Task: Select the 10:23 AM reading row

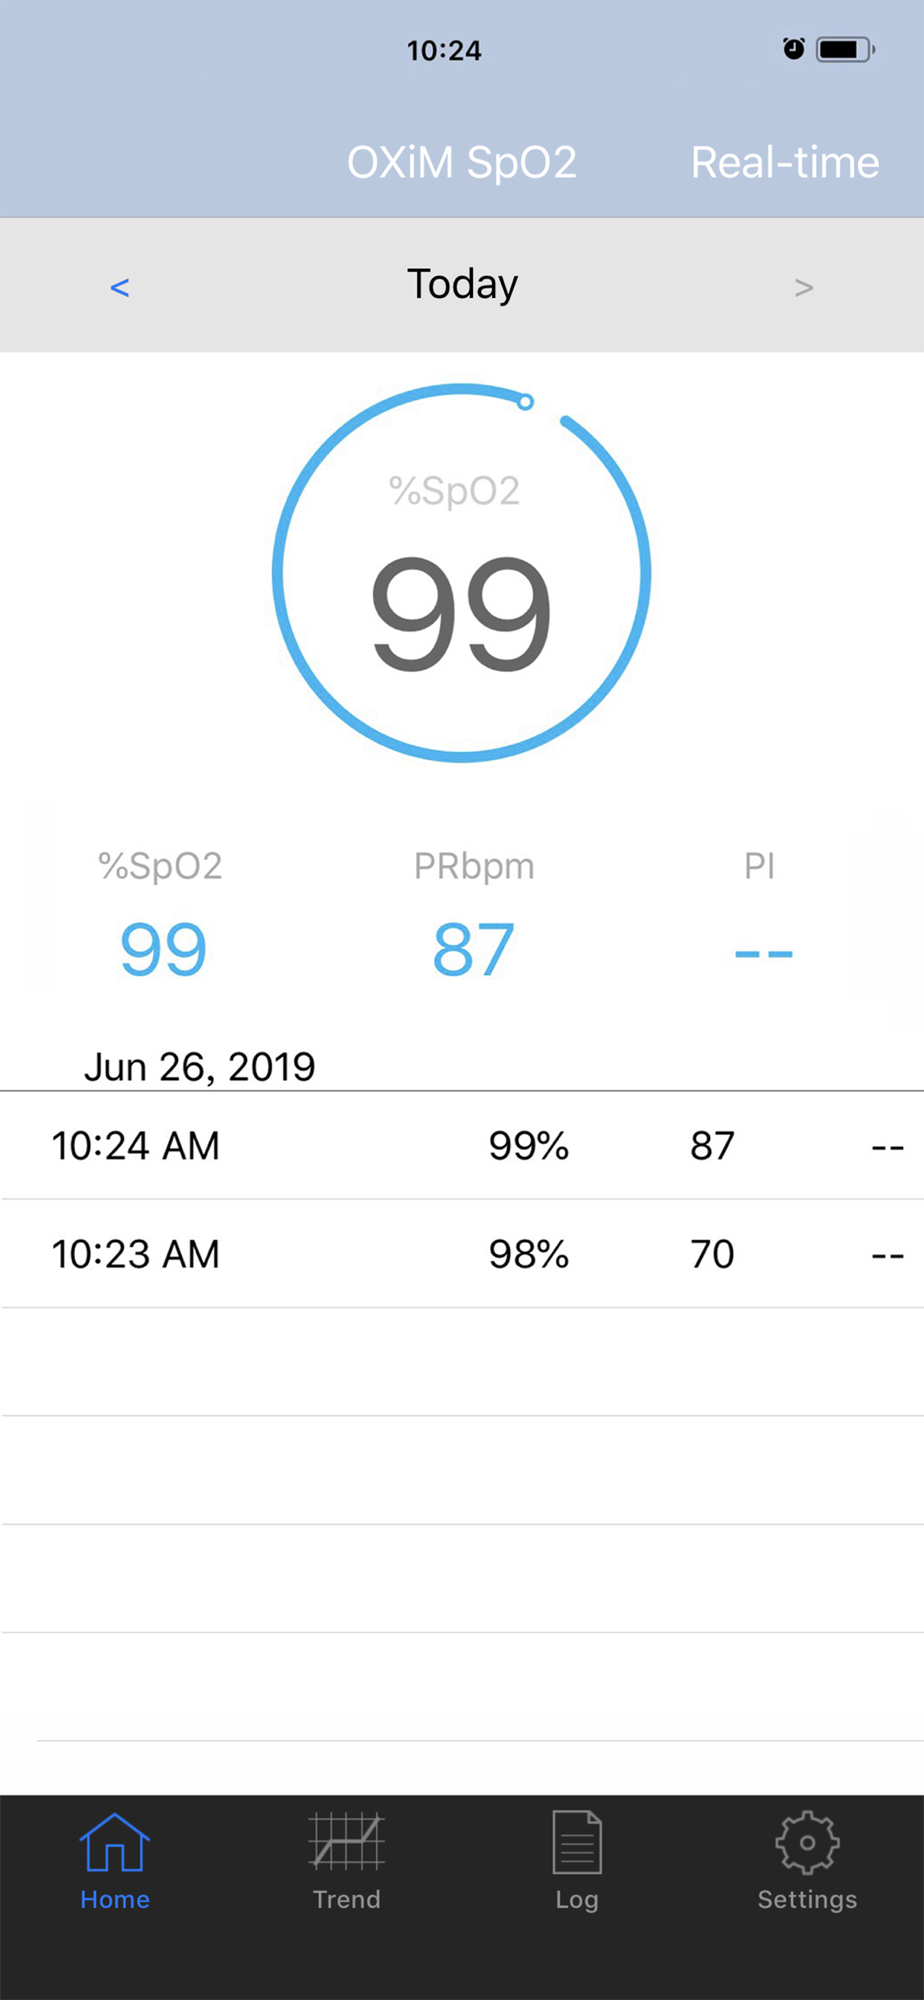Action: pyautogui.click(x=462, y=1254)
